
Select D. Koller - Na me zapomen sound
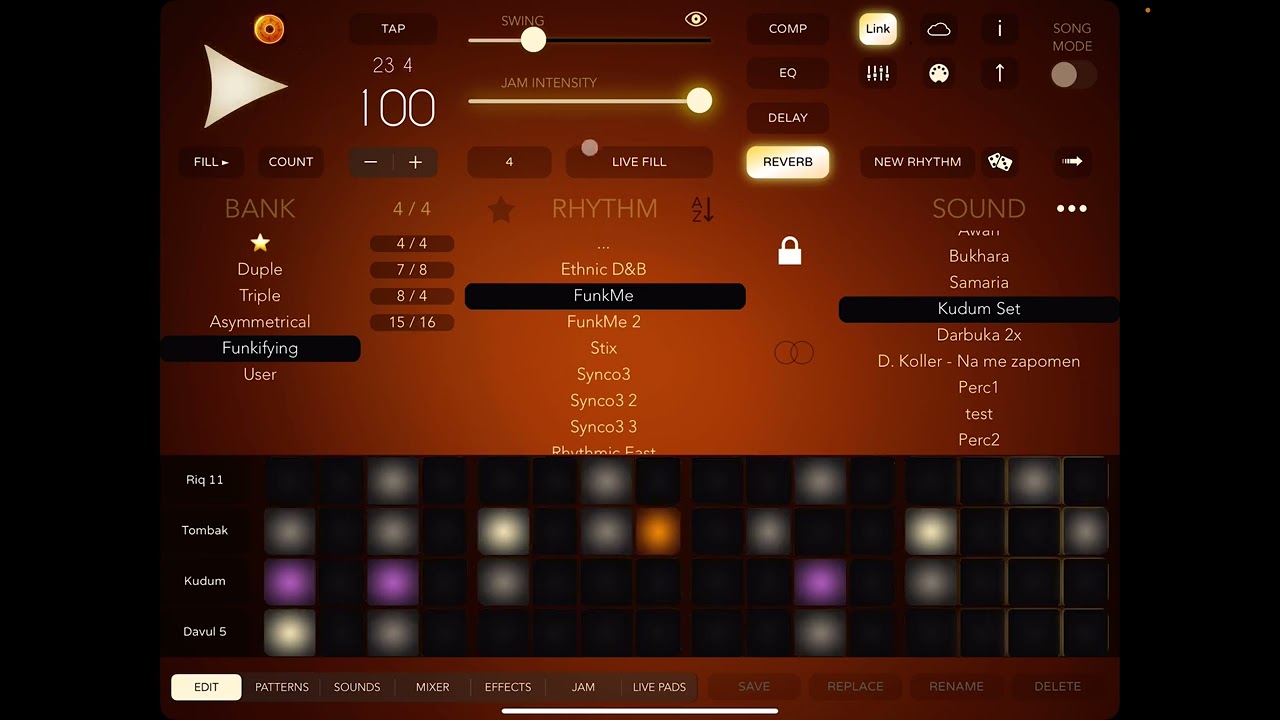point(979,361)
